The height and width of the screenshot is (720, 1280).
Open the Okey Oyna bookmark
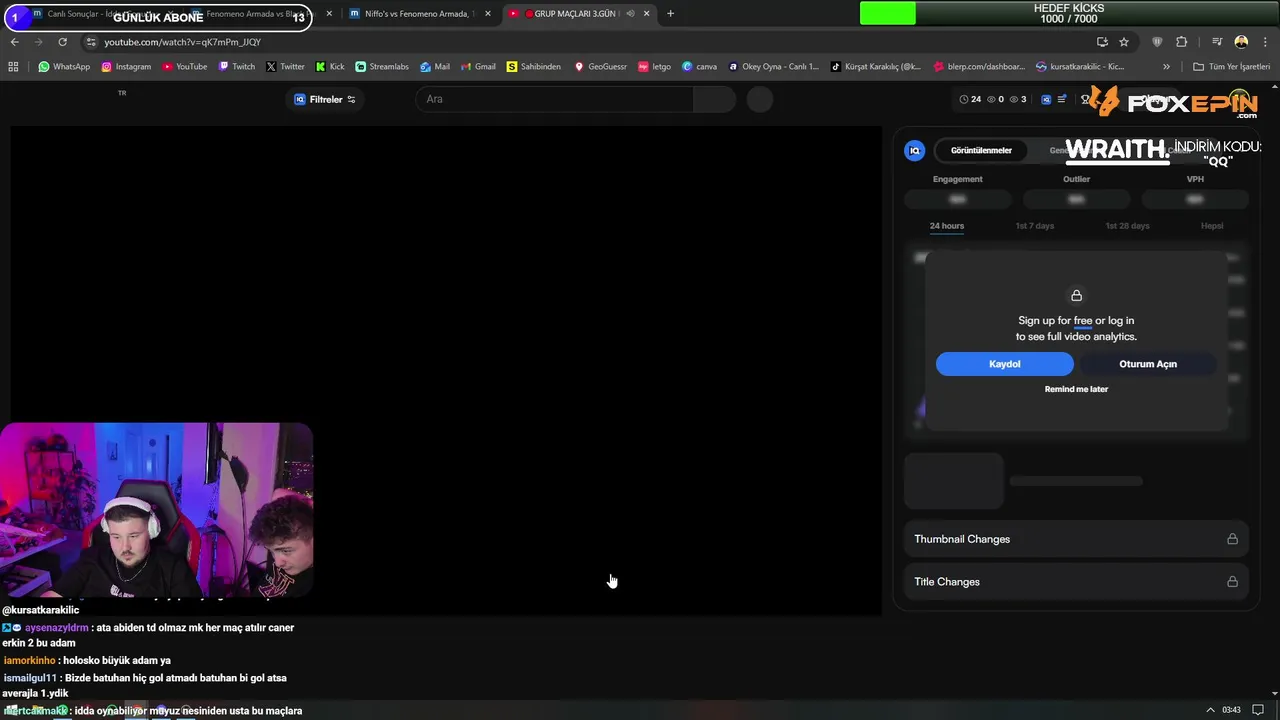click(773, 67)
